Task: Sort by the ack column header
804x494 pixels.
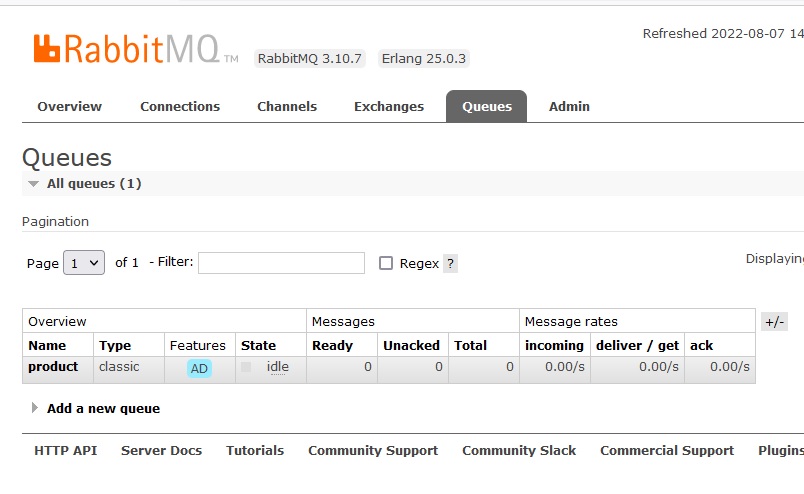Action: pyautogui.click(x=701, y=346)
